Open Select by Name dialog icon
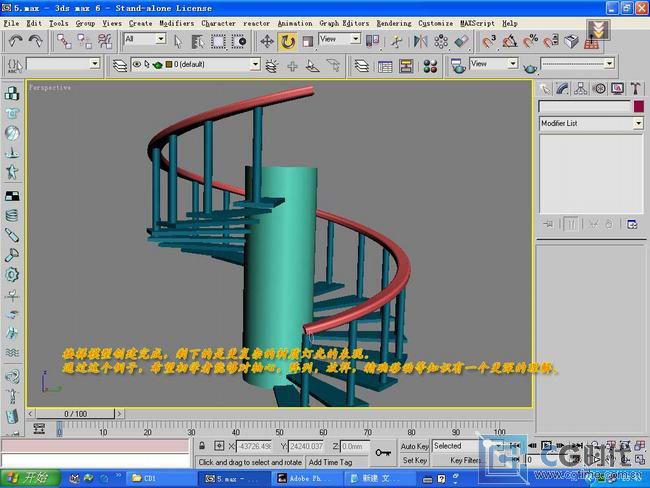This screenshot has width=650, height=488. tap(198, 41)
